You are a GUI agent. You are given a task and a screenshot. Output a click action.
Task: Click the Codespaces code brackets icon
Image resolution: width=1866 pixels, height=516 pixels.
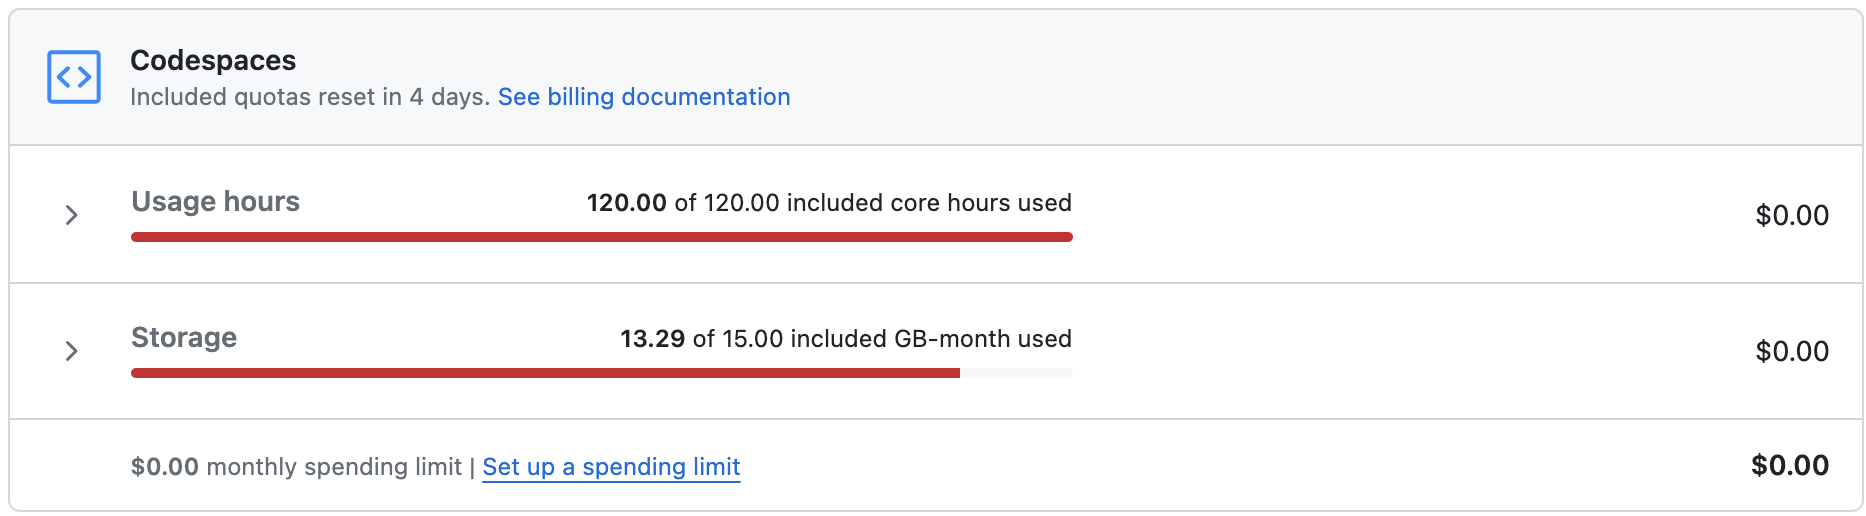click(x=74, y=77)
